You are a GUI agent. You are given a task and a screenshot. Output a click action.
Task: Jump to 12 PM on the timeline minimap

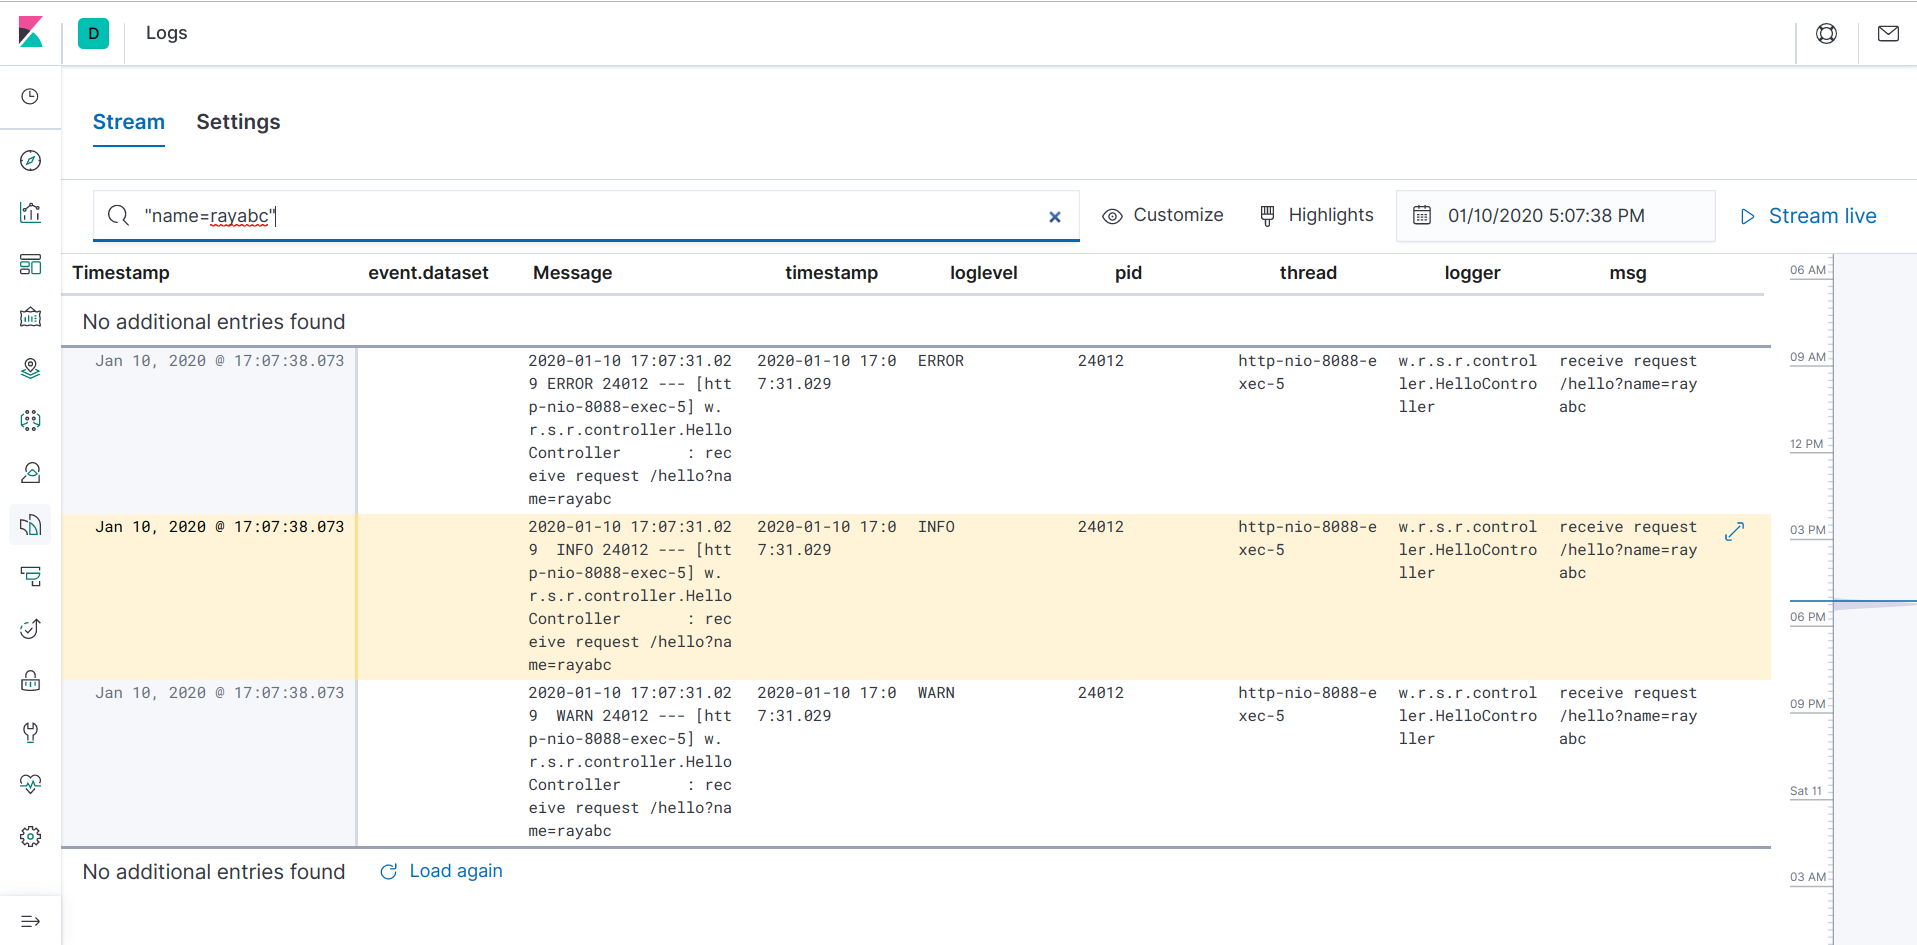(1807, 444)
